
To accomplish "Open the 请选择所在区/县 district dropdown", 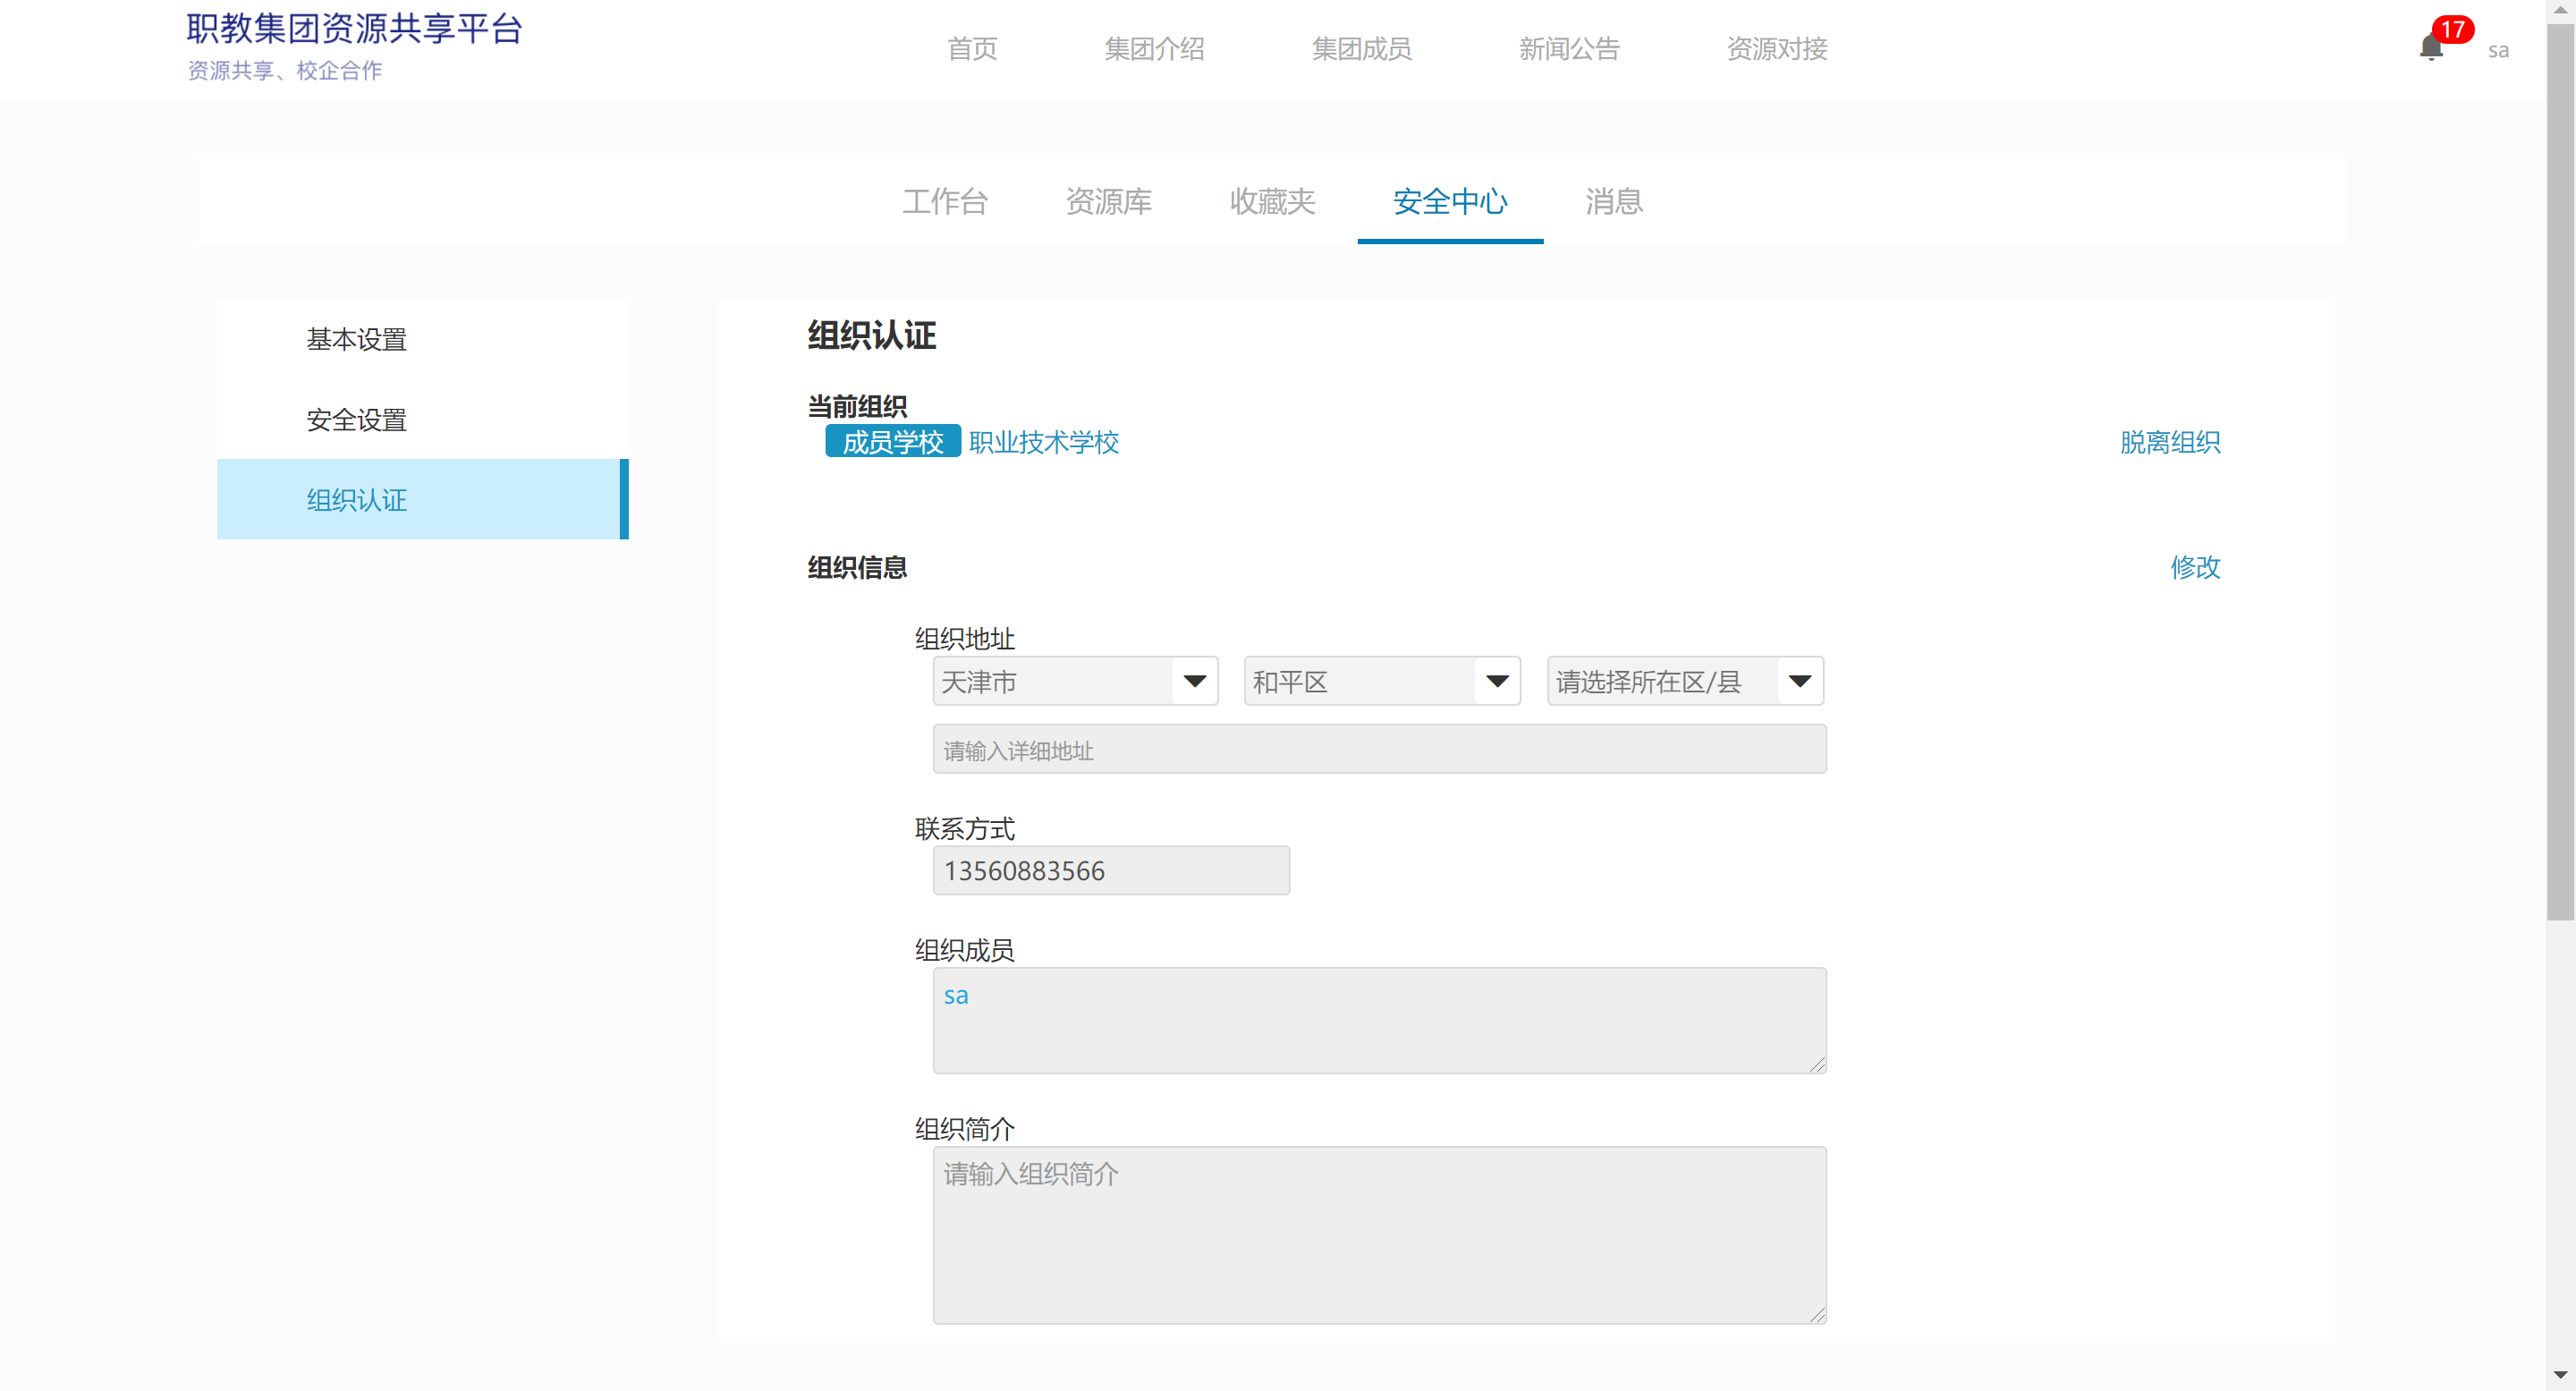I will (x=1684, y=681).
